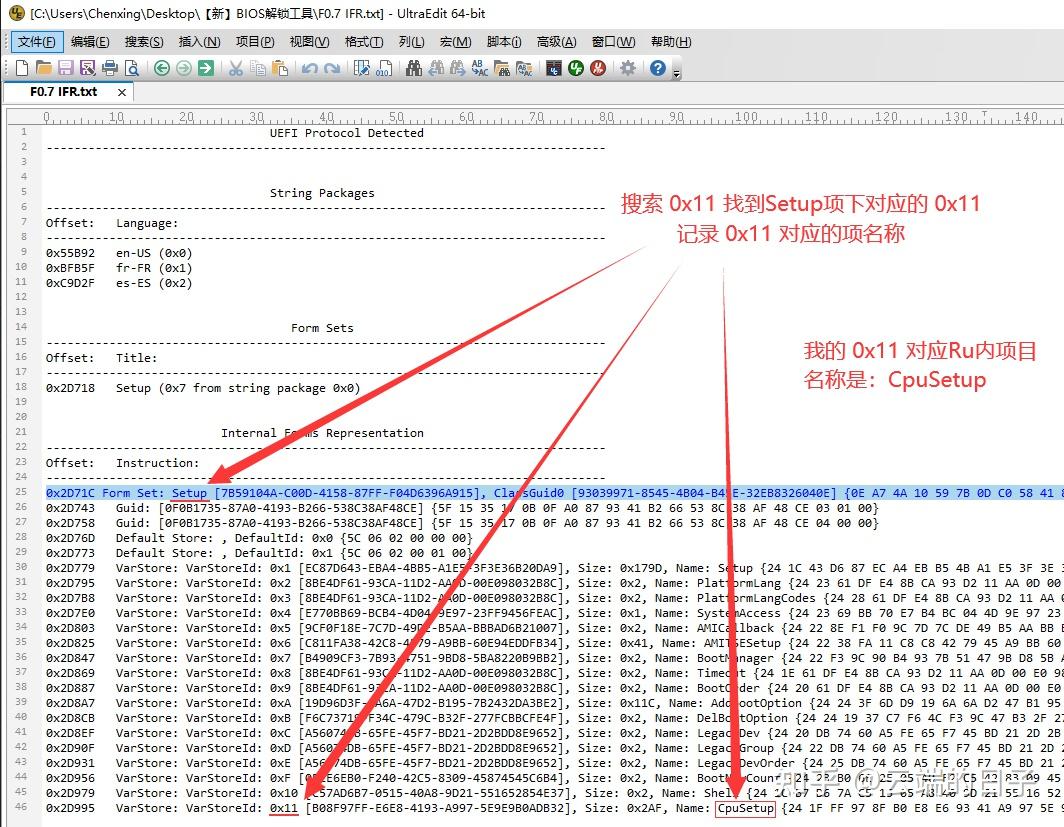Open Find in Files folder icon
The image size is (1064, 827).
tap(502, 68)
